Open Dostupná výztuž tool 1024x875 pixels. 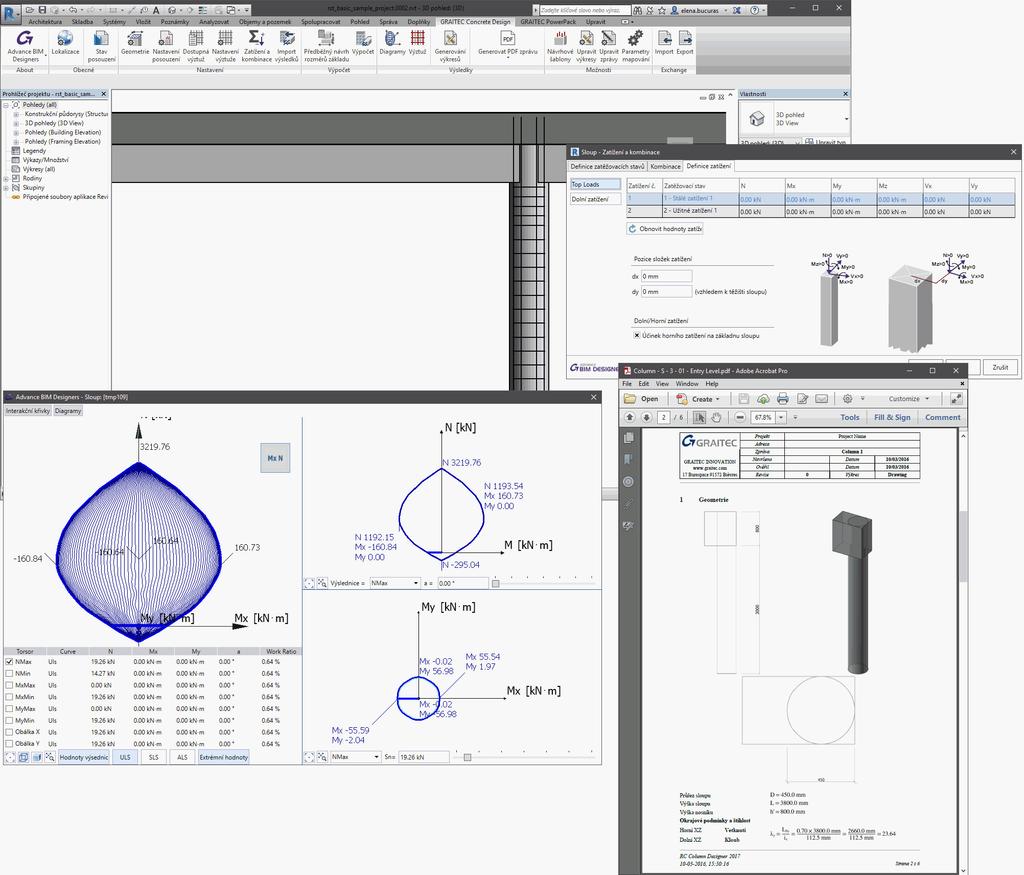(x=196, y=46)
